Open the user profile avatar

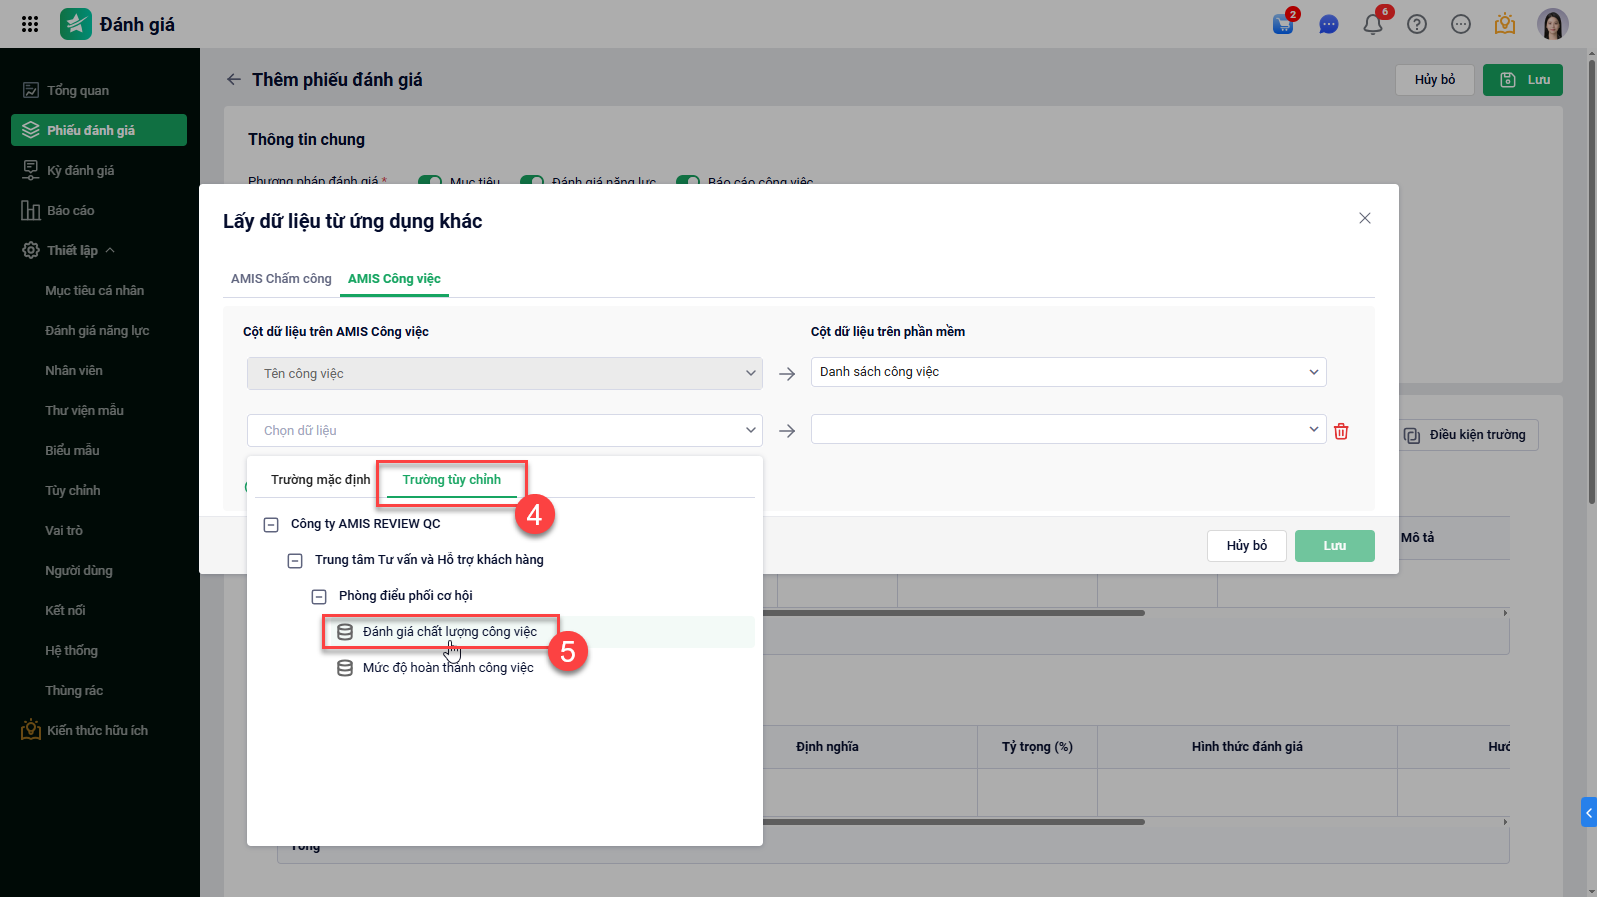(1552, 24)
